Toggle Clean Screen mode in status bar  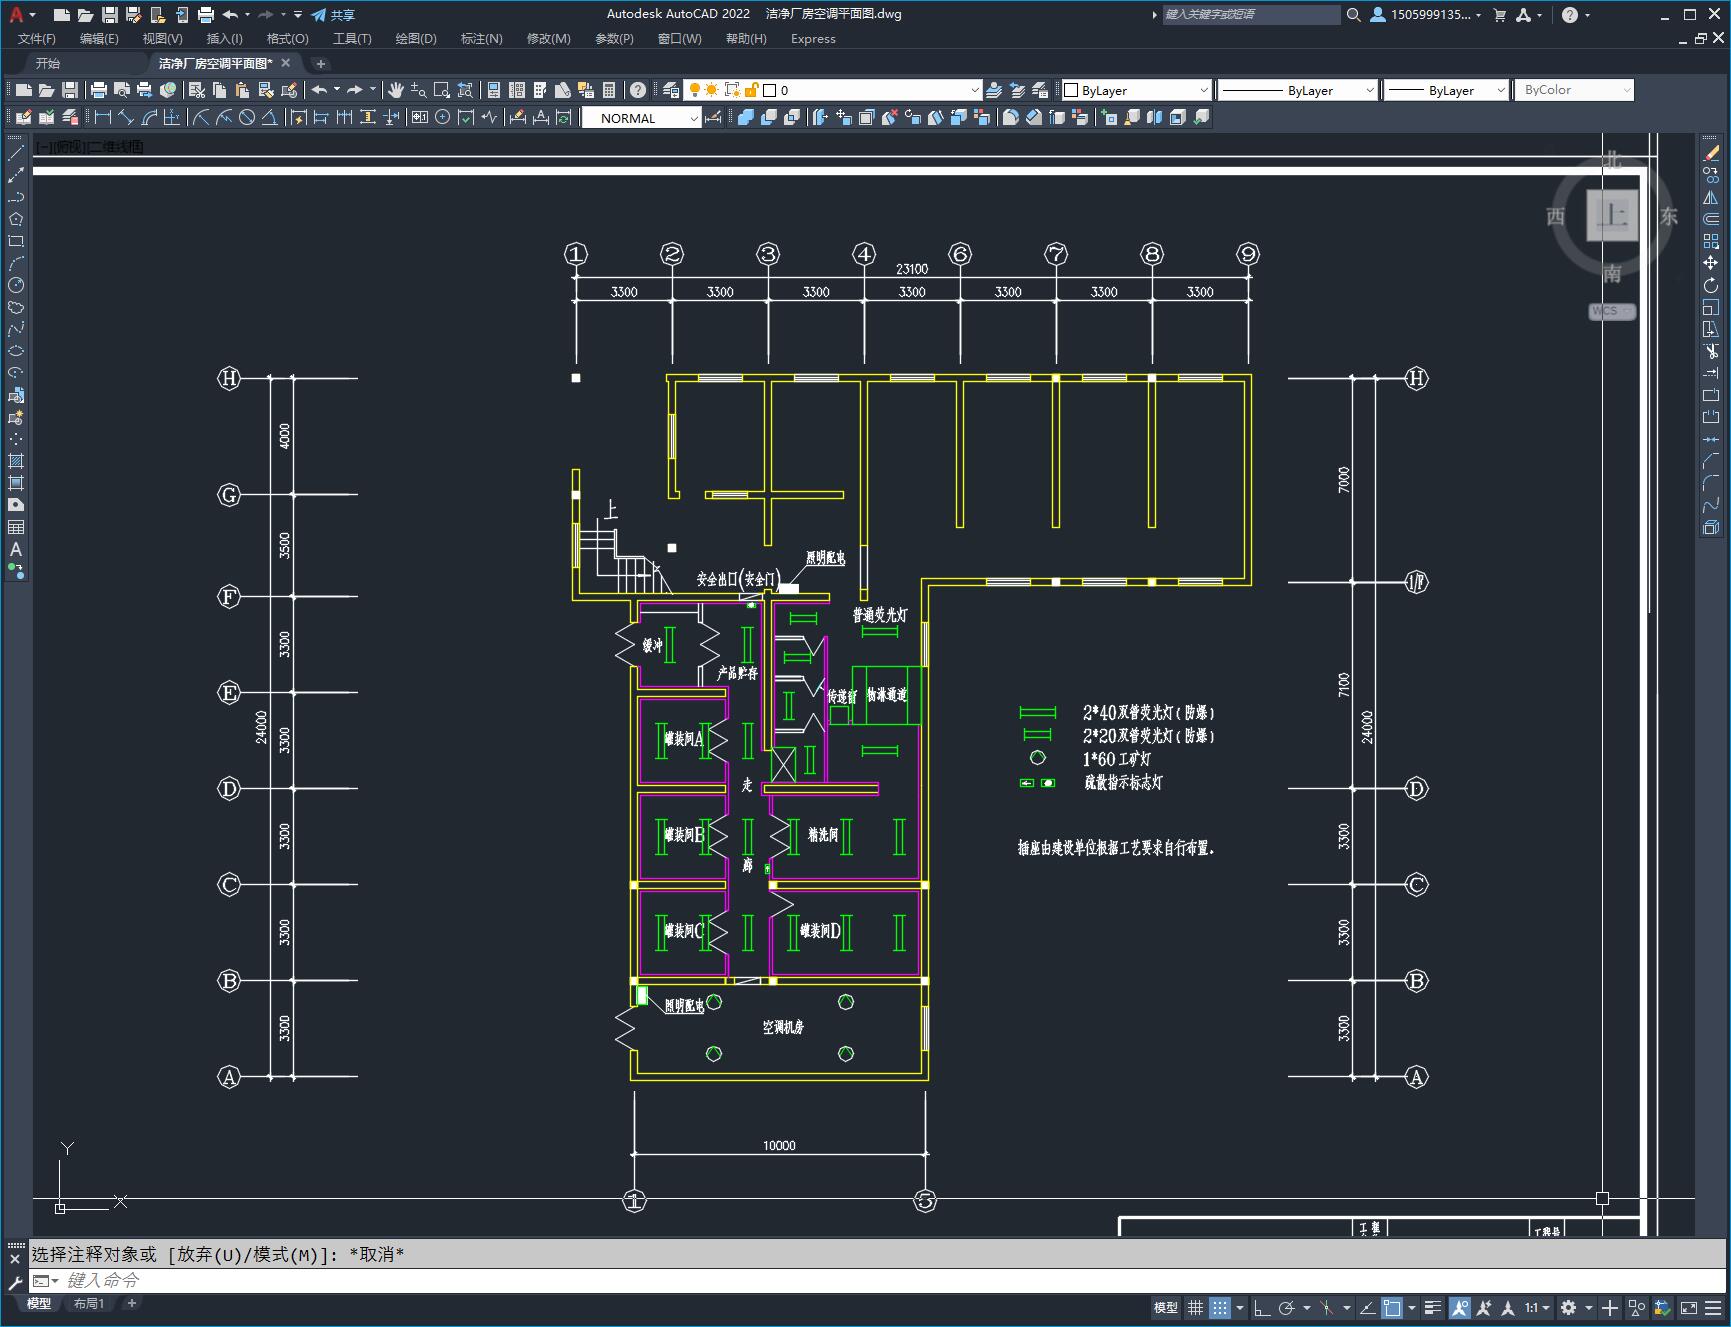1689,1307
